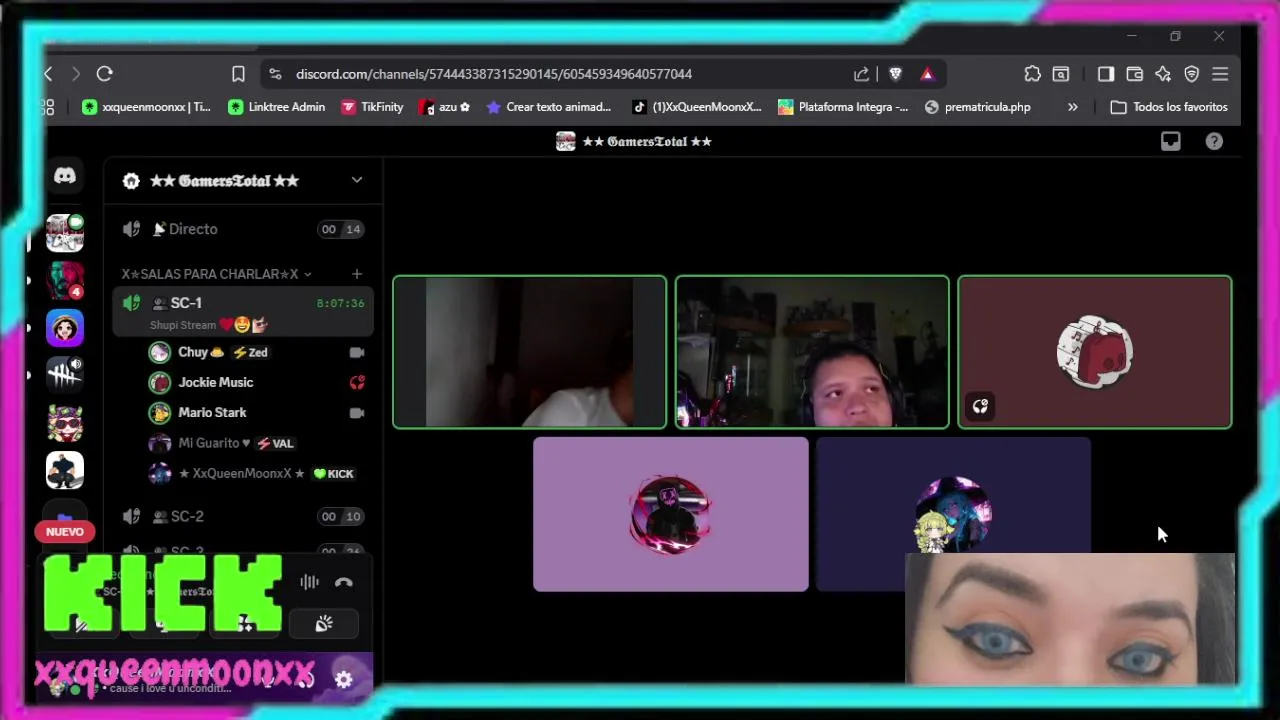Open site information icon beside the URL

[275, 74]
